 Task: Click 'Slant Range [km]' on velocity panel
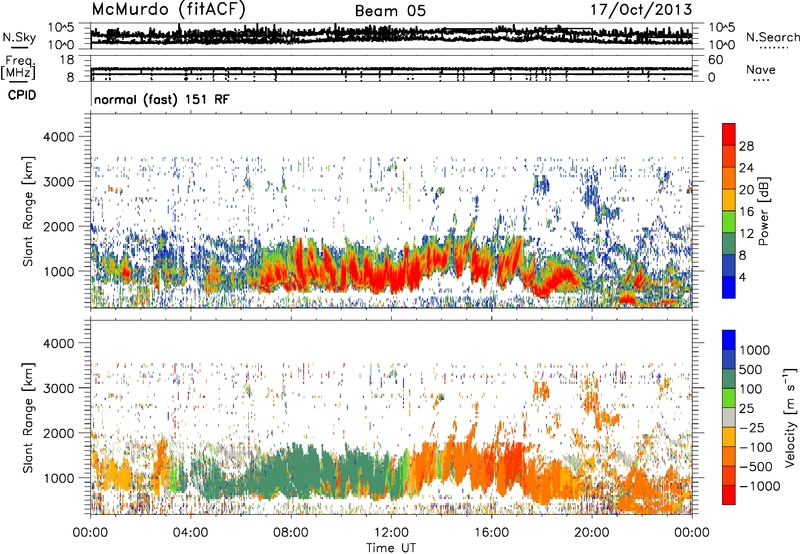28,417
